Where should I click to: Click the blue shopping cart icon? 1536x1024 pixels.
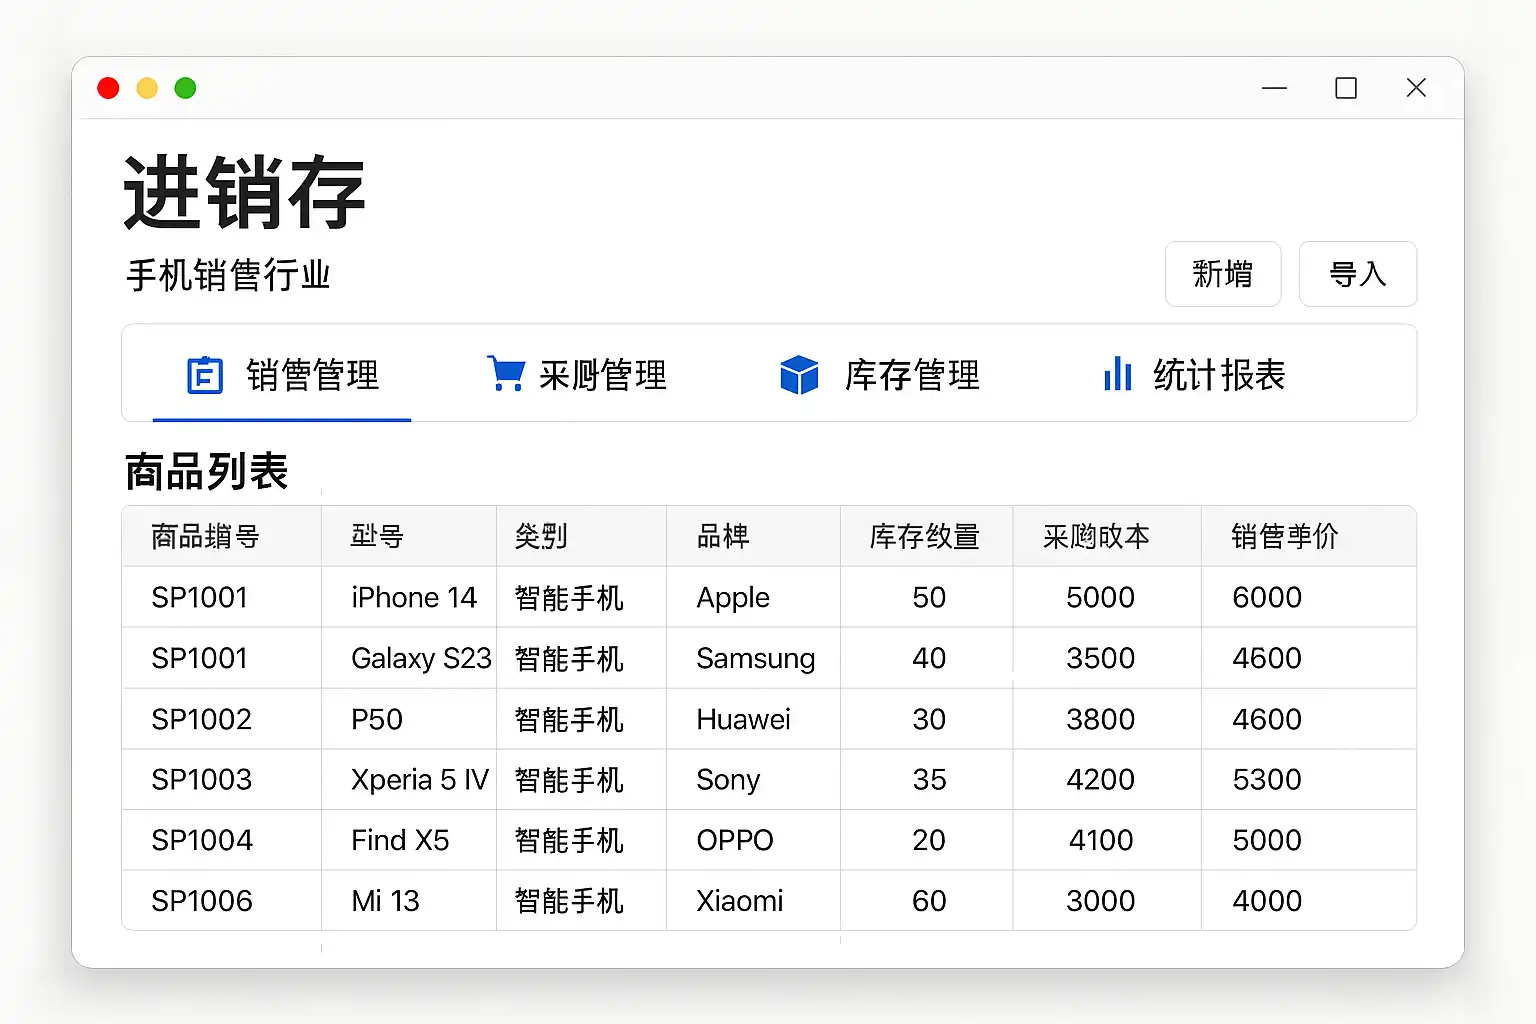[505, 374]
